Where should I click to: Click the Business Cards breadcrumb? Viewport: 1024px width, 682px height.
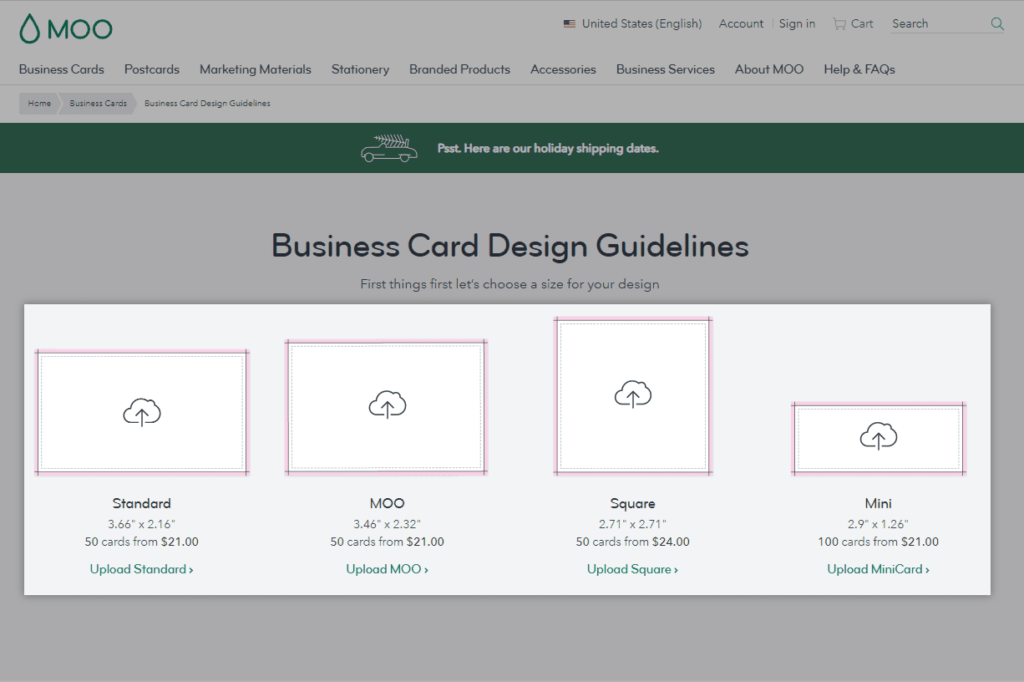pos(98,103)
